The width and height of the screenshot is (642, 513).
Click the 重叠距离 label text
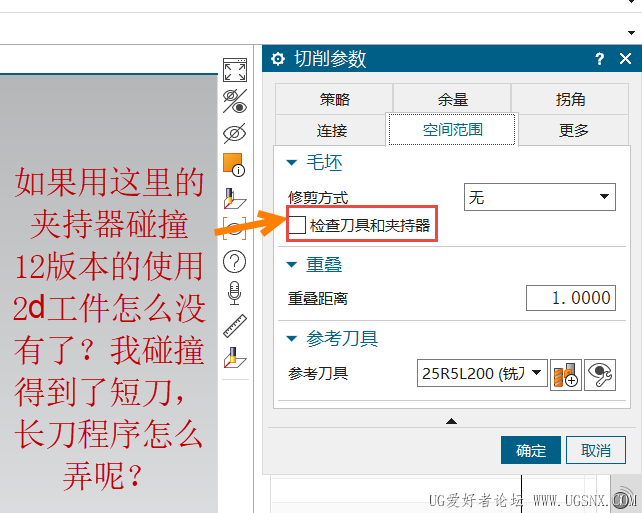click(318, 298)
